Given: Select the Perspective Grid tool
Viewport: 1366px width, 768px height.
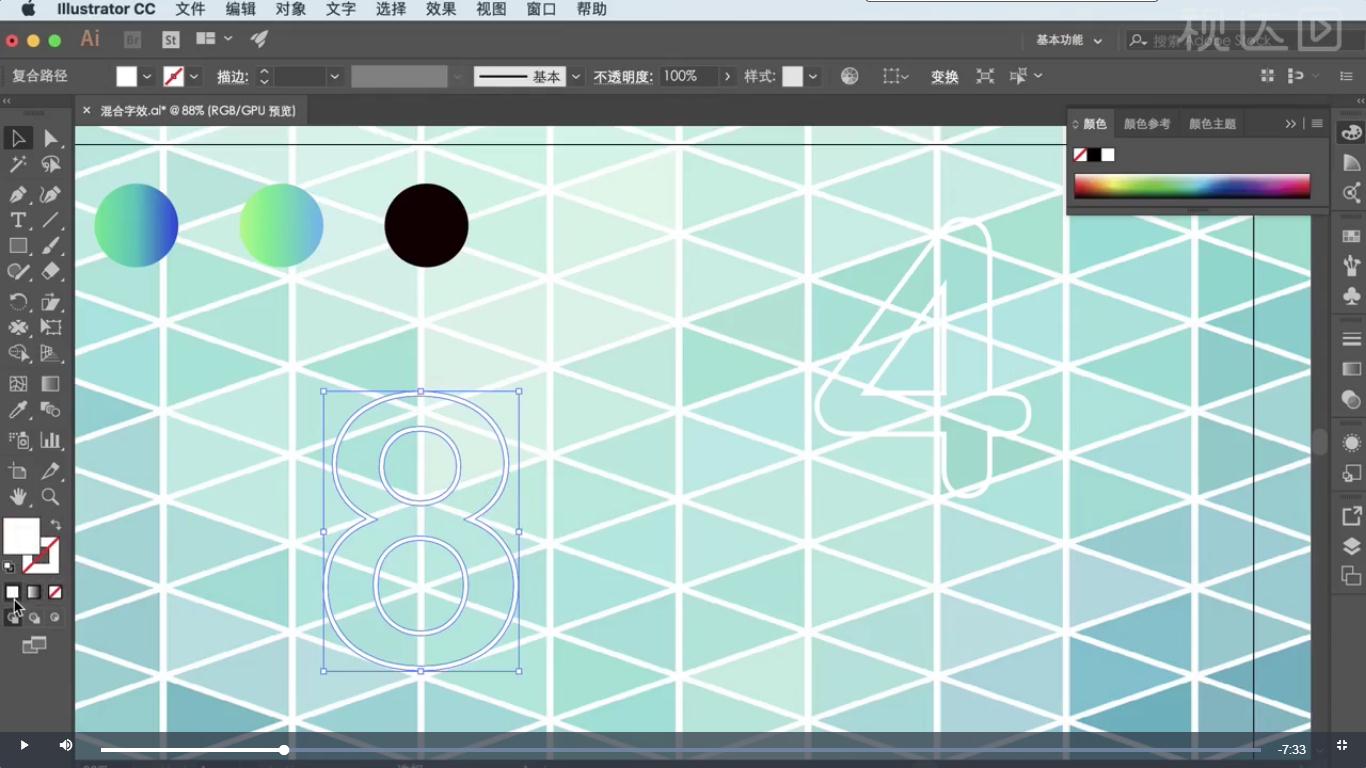Looking at the screenshot, I should (51, 354).
